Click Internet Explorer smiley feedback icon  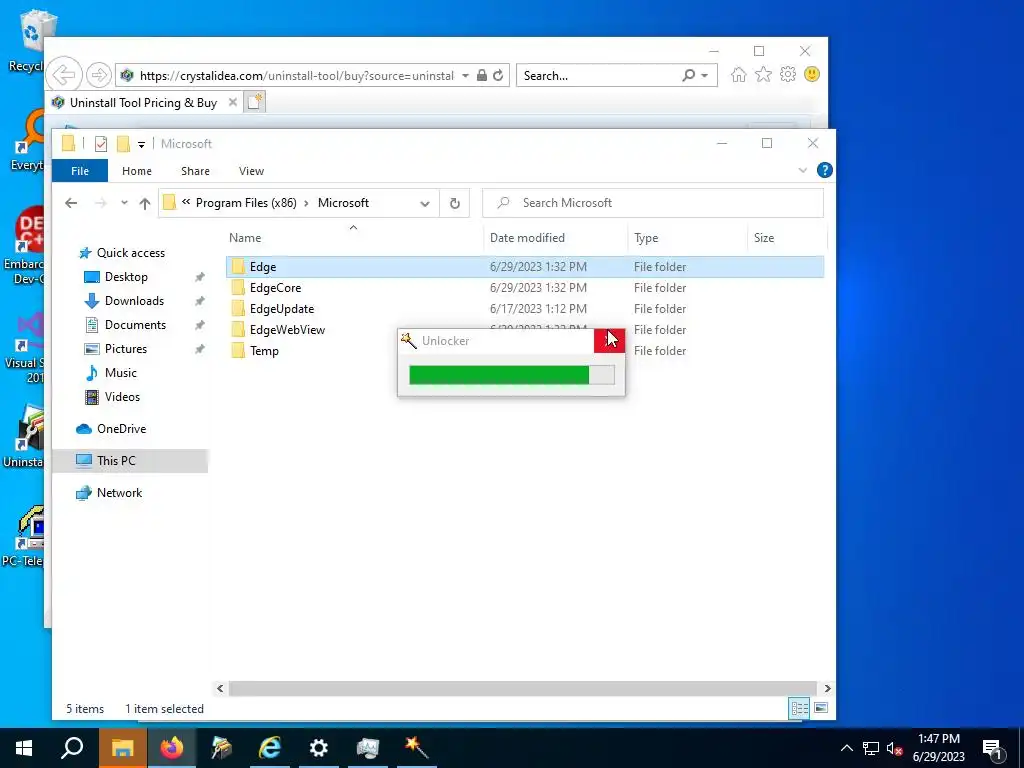[812, 74]
